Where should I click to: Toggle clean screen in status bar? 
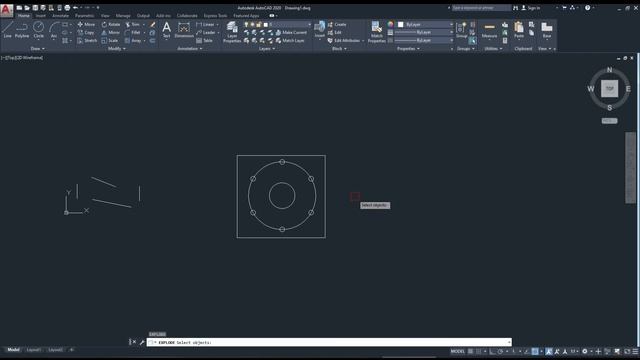point(627,351)
